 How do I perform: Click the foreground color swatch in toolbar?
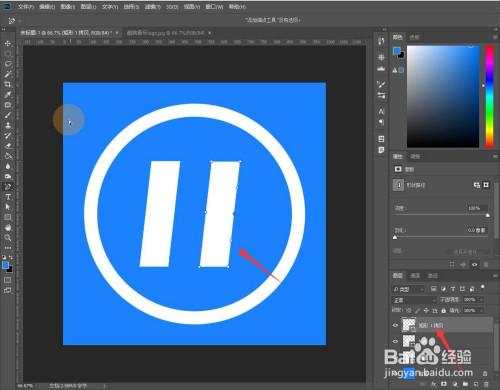[5, 265]
